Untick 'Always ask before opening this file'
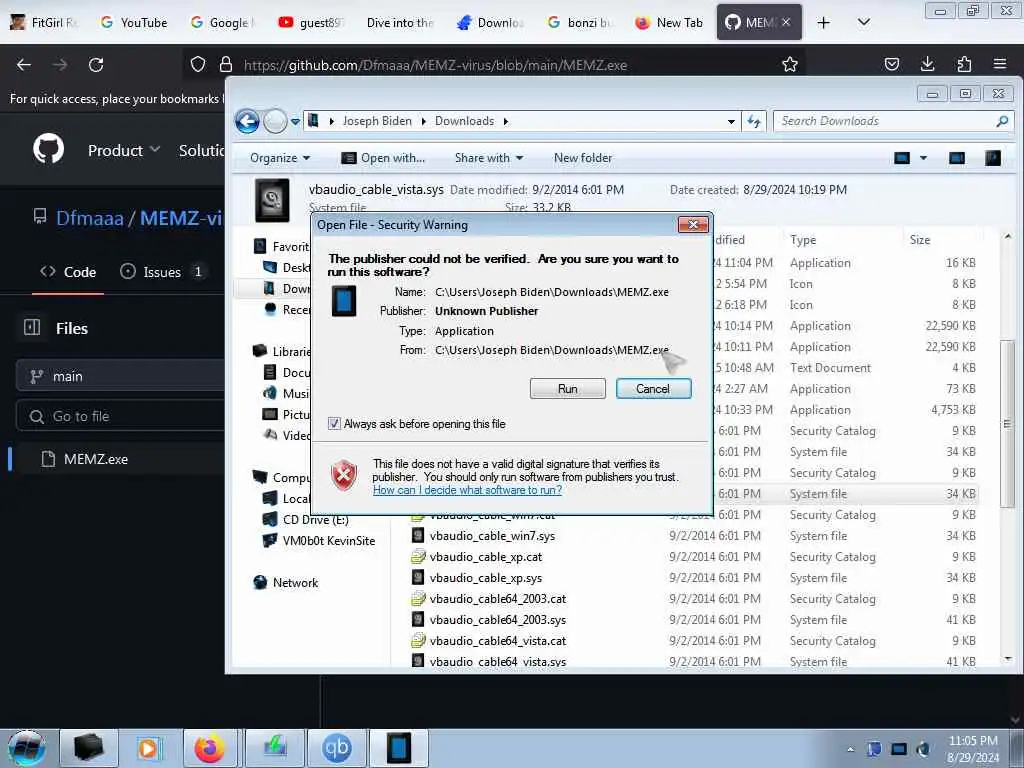 click(334, 424)
